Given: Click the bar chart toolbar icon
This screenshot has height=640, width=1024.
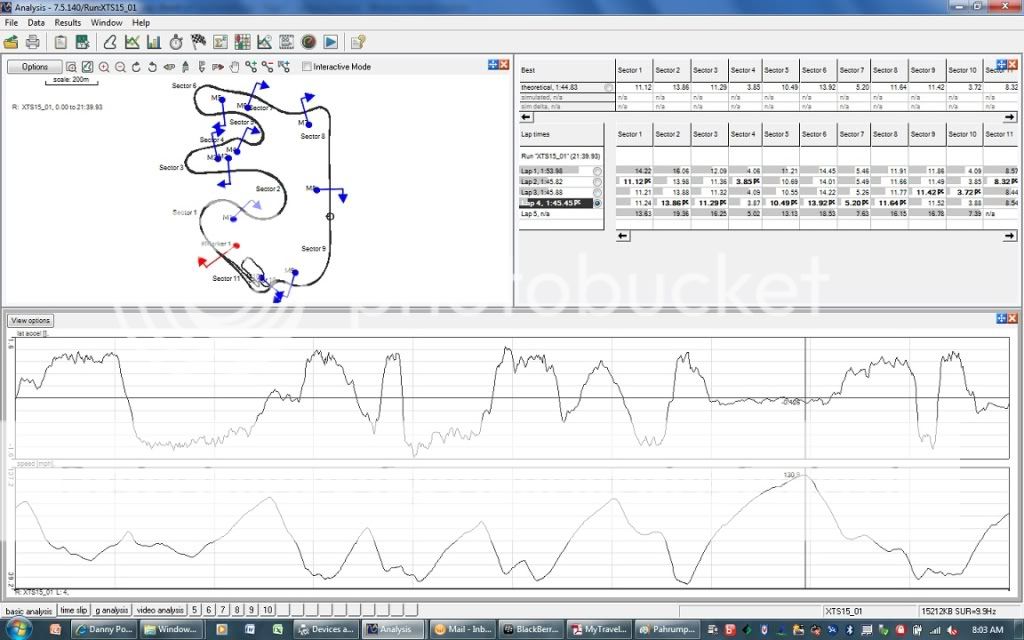Looking at the screenshot, I should (x=154, y=42).
